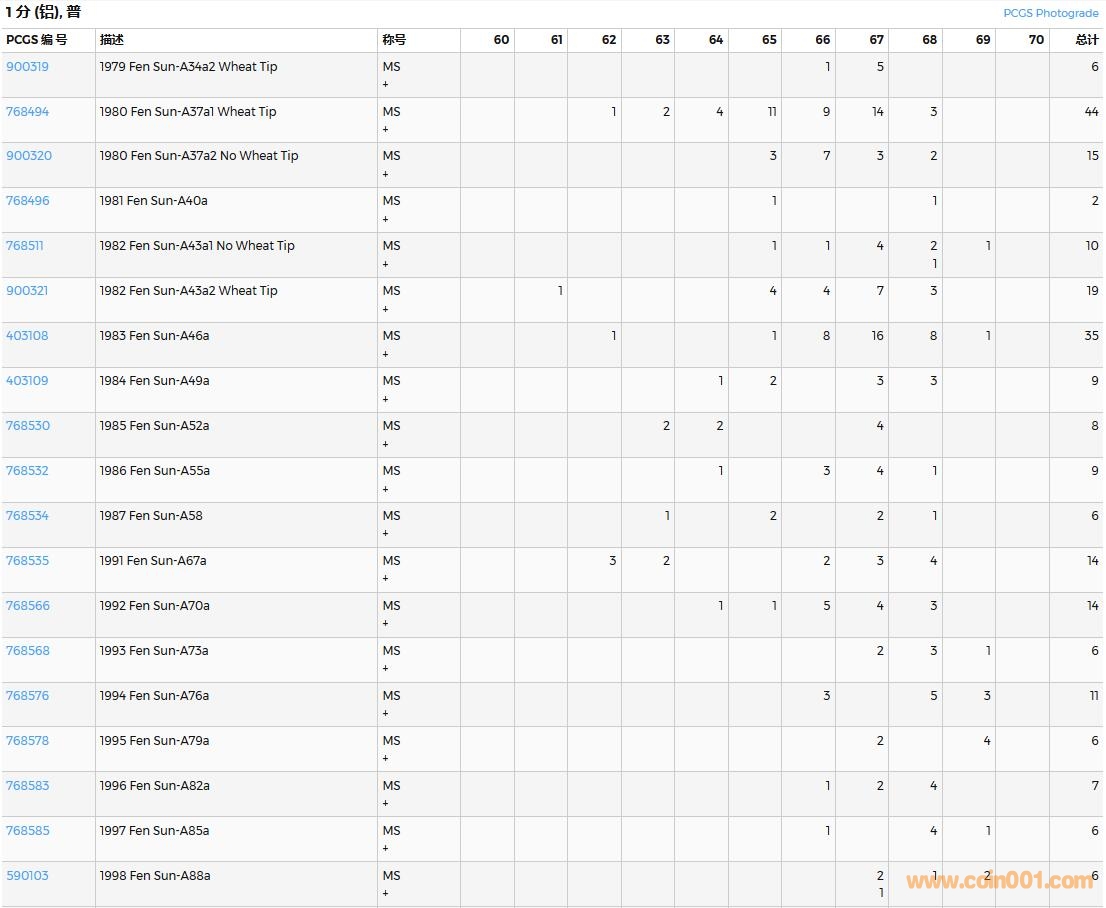
Task: Click the 900321 coin number link
Action: (x=27, y=291)
